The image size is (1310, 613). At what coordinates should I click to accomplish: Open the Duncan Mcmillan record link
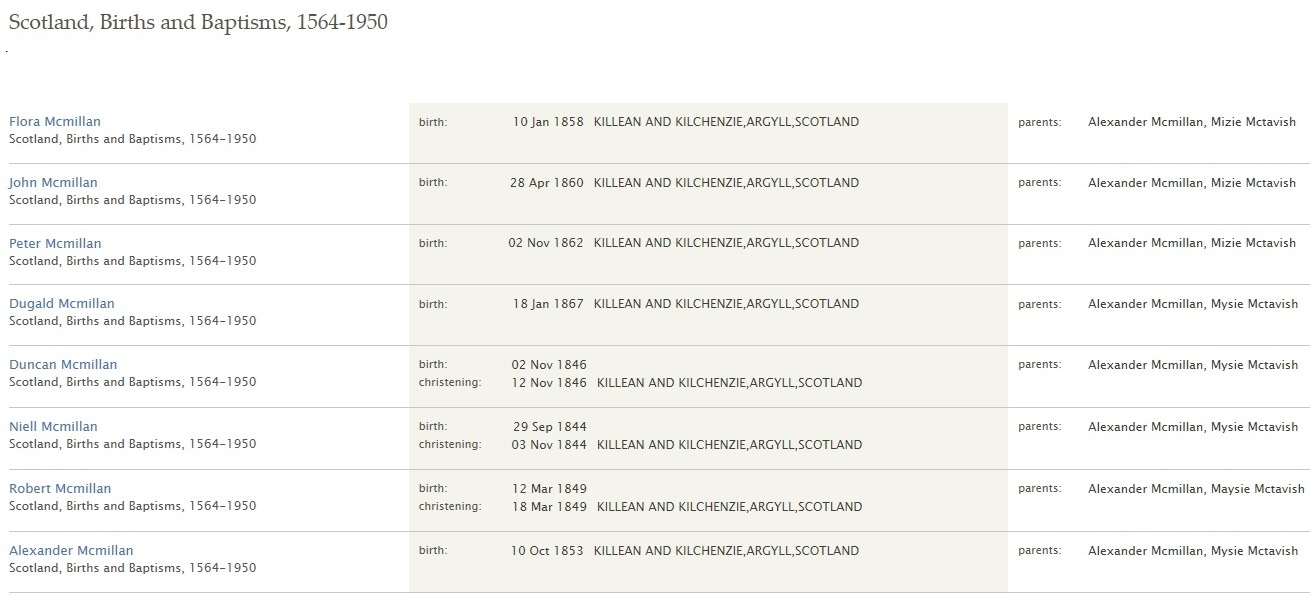click(63, 365)
